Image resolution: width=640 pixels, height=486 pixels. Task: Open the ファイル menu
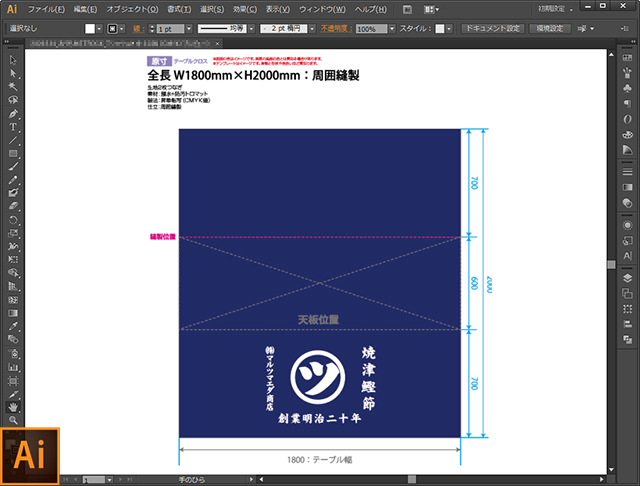point(46,9)
